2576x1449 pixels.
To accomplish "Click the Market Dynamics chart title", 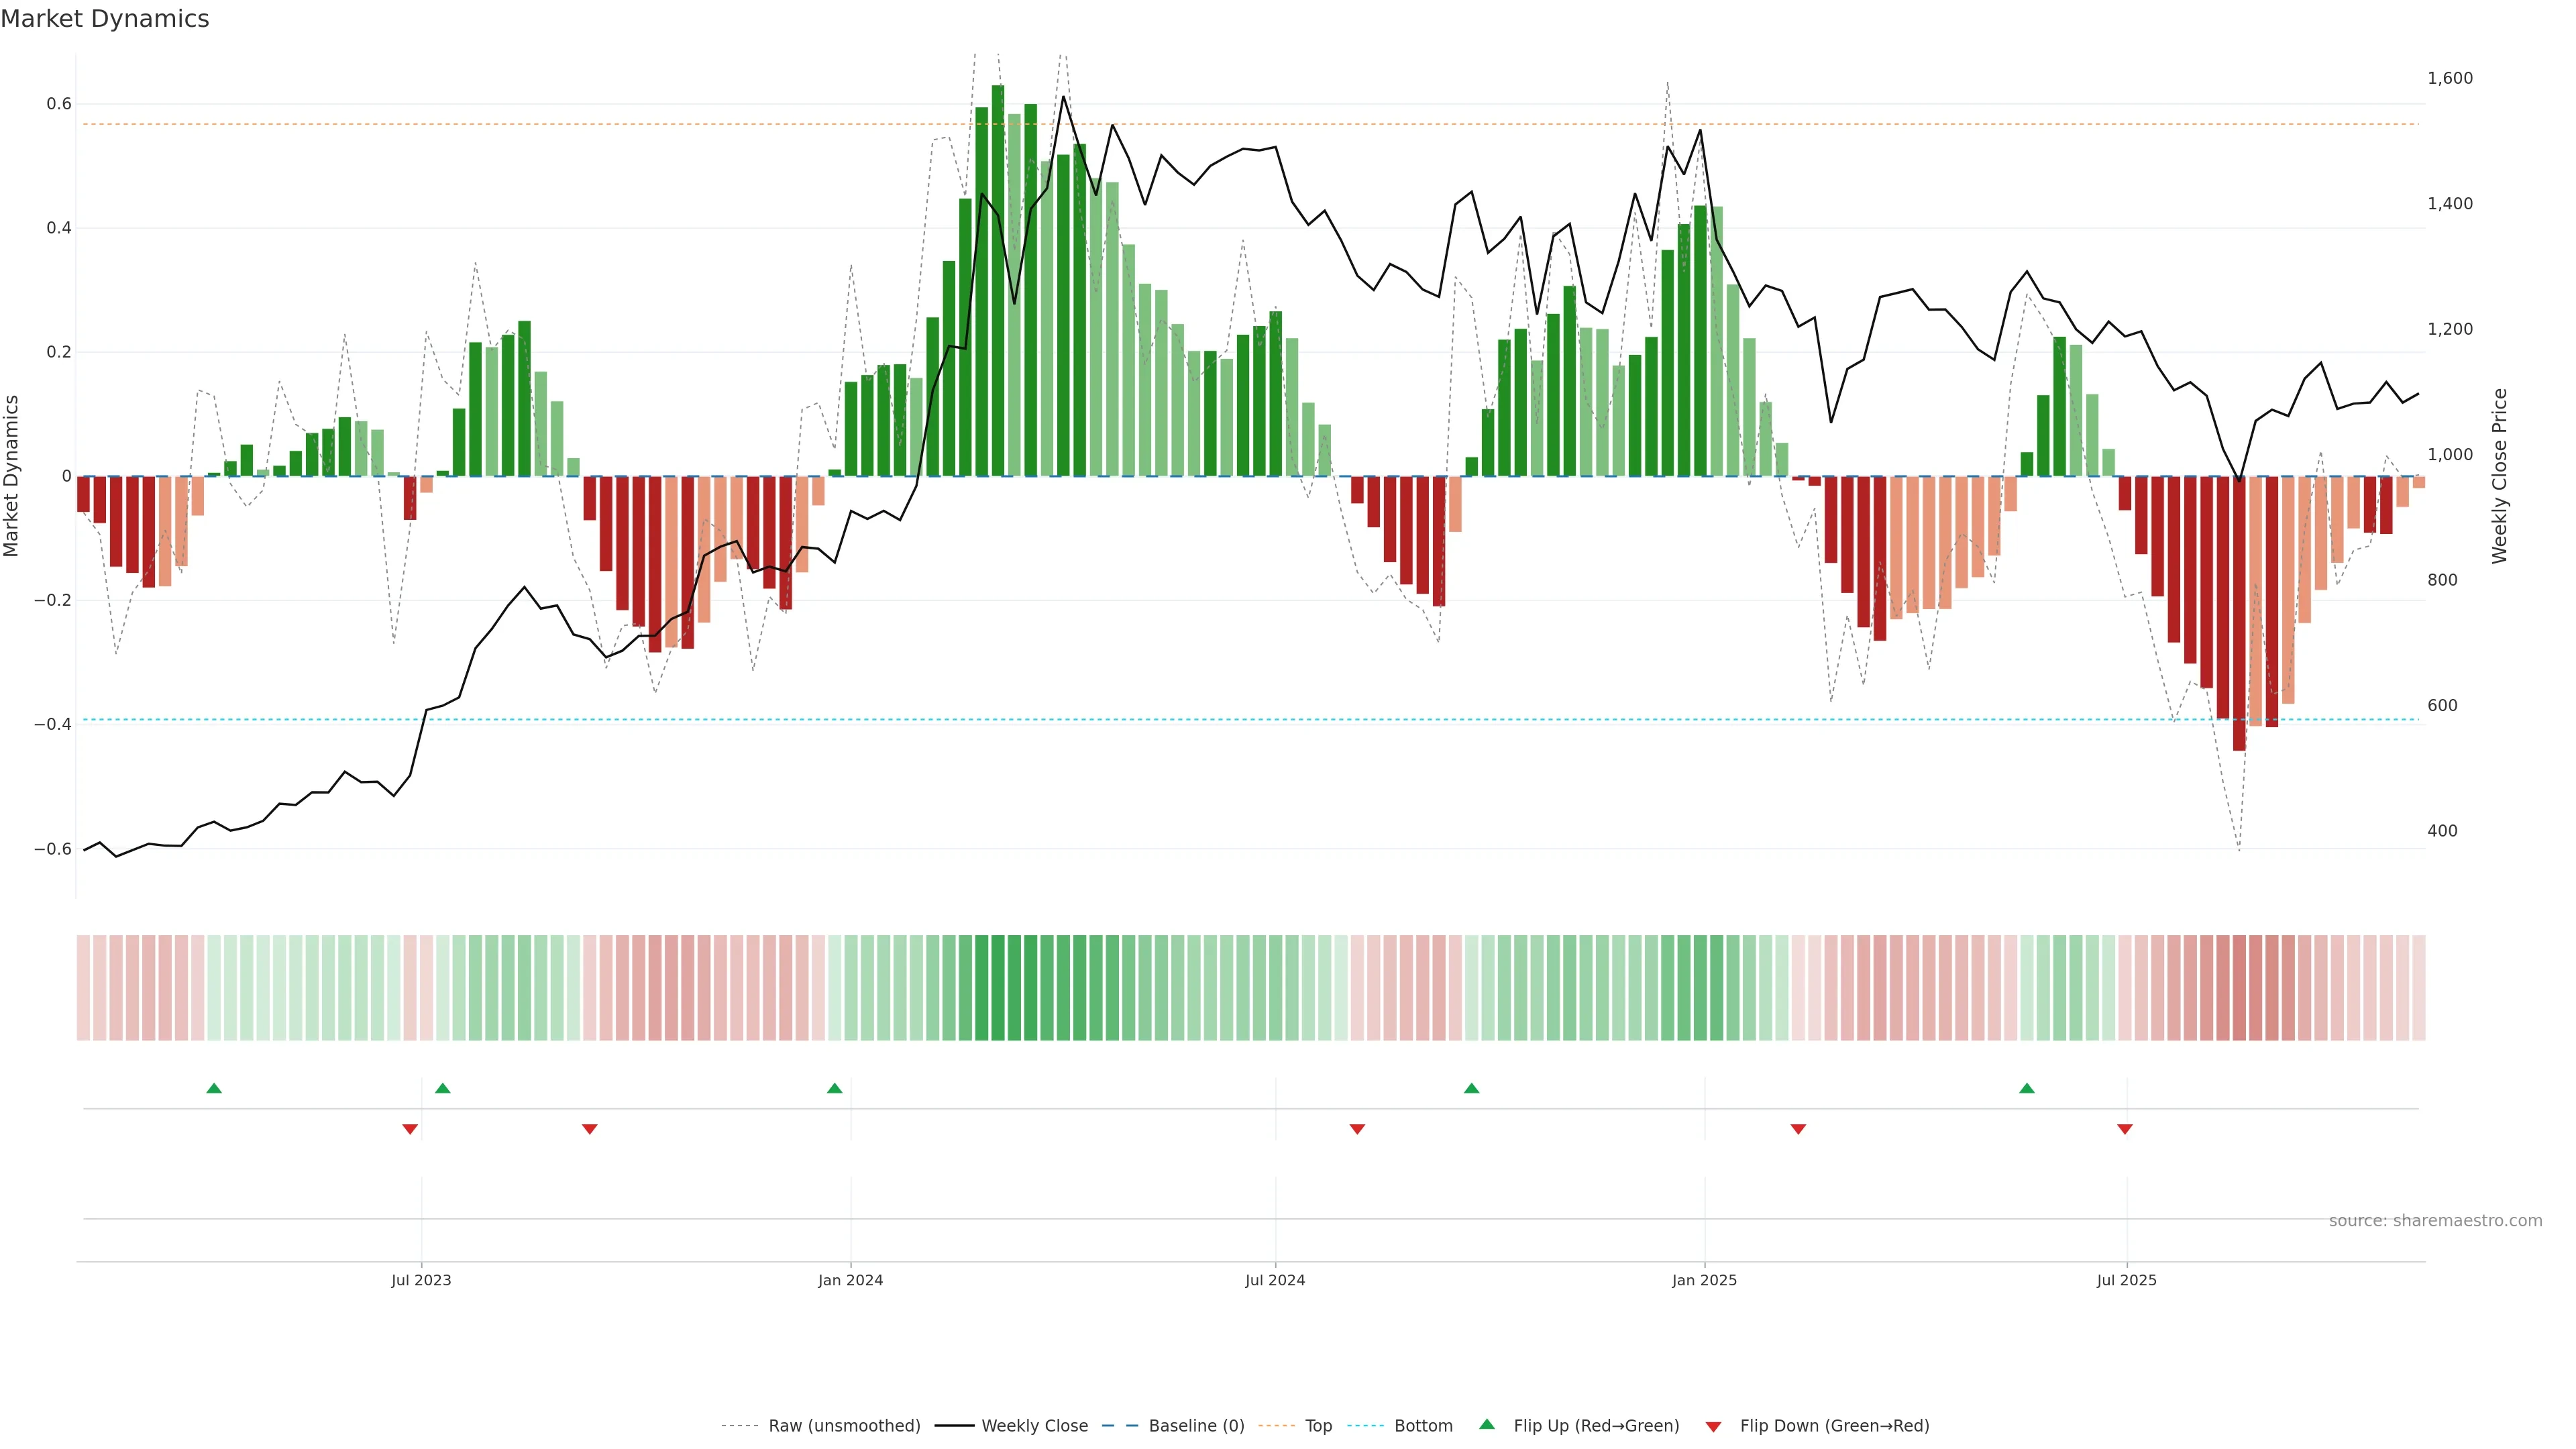I will pyautogui.click(x=105, y=19).
